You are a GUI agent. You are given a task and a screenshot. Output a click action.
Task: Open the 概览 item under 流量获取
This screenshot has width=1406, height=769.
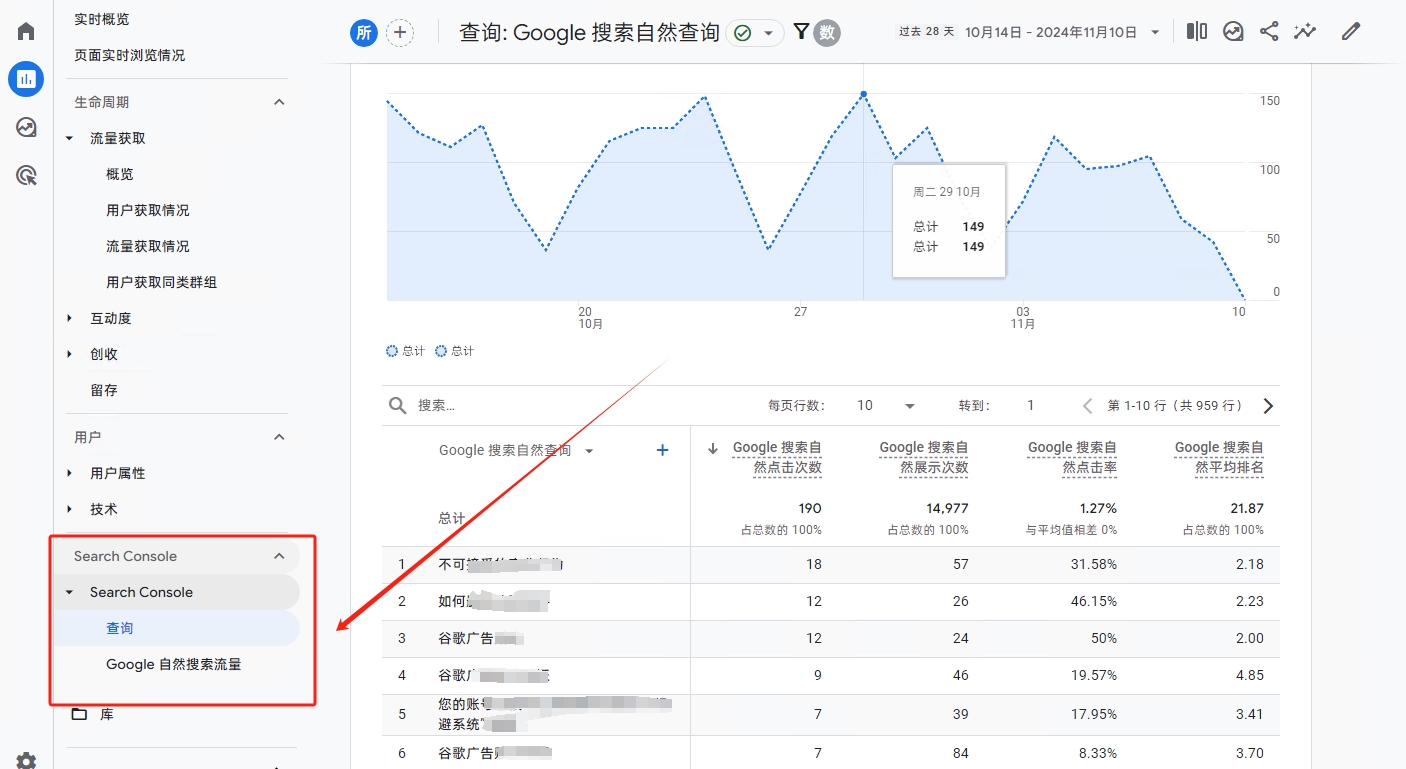click(x=120, y=174)
